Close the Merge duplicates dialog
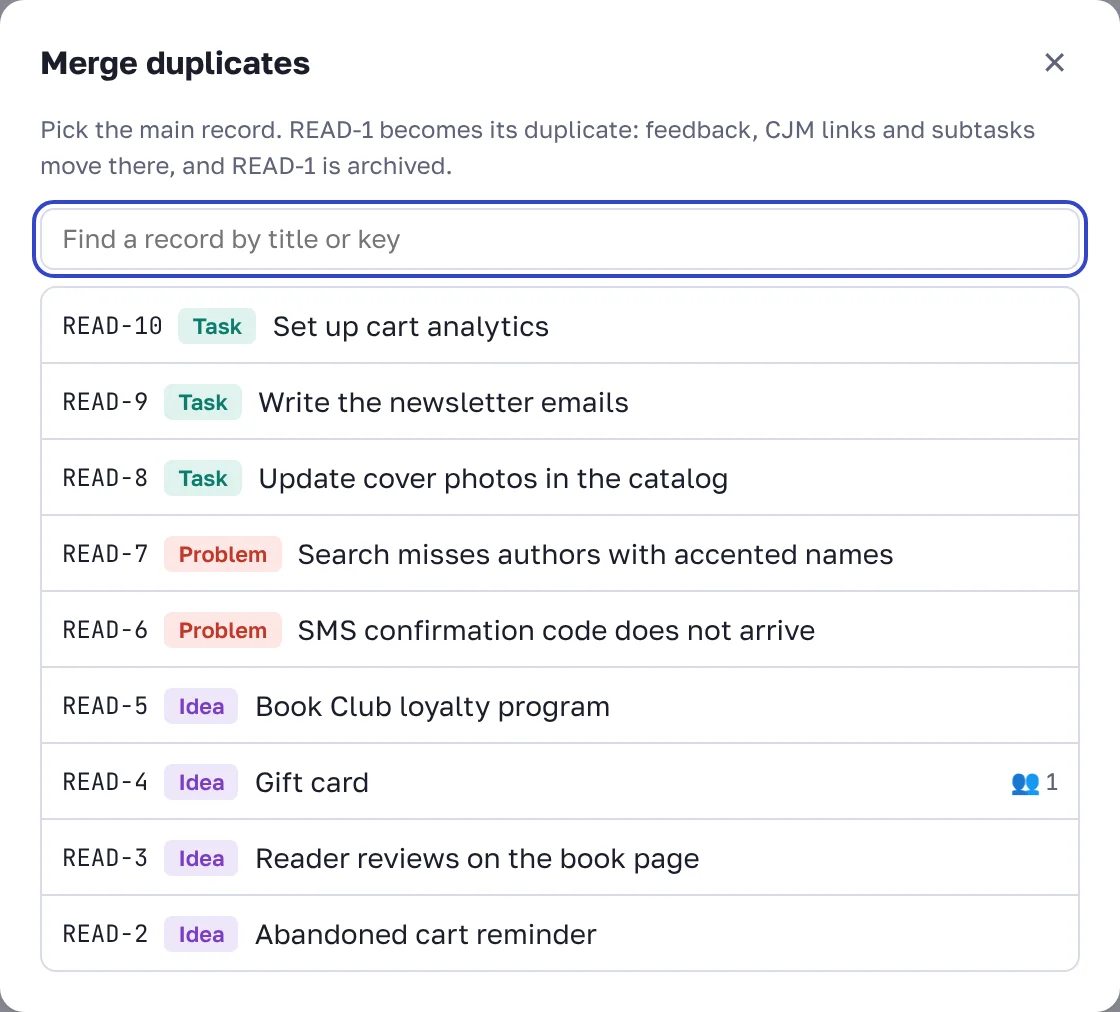The width and height of the screenshot is (1120, 1012). 1054,63
